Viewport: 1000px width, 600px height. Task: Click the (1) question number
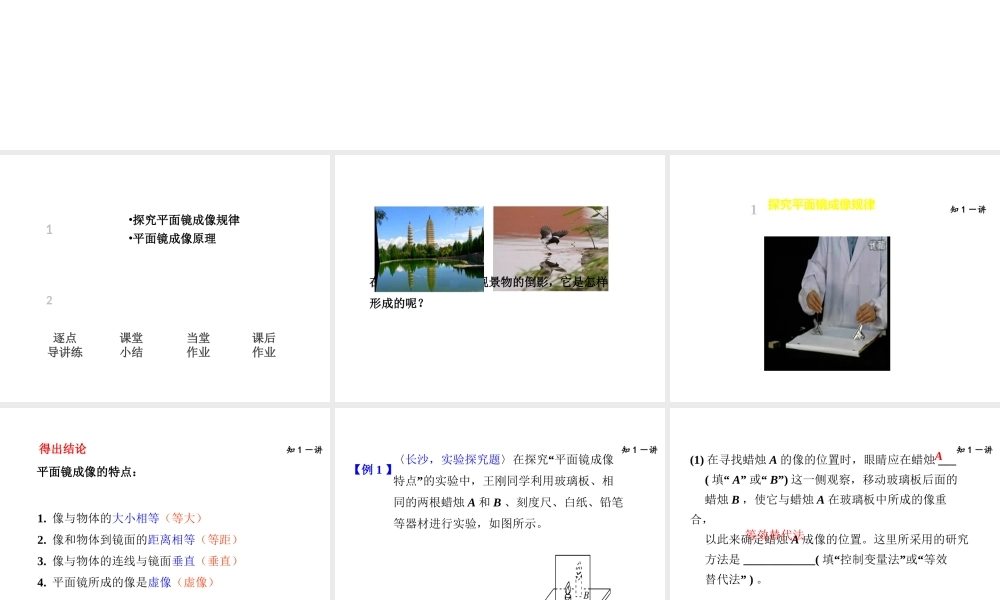click(696, 460)
